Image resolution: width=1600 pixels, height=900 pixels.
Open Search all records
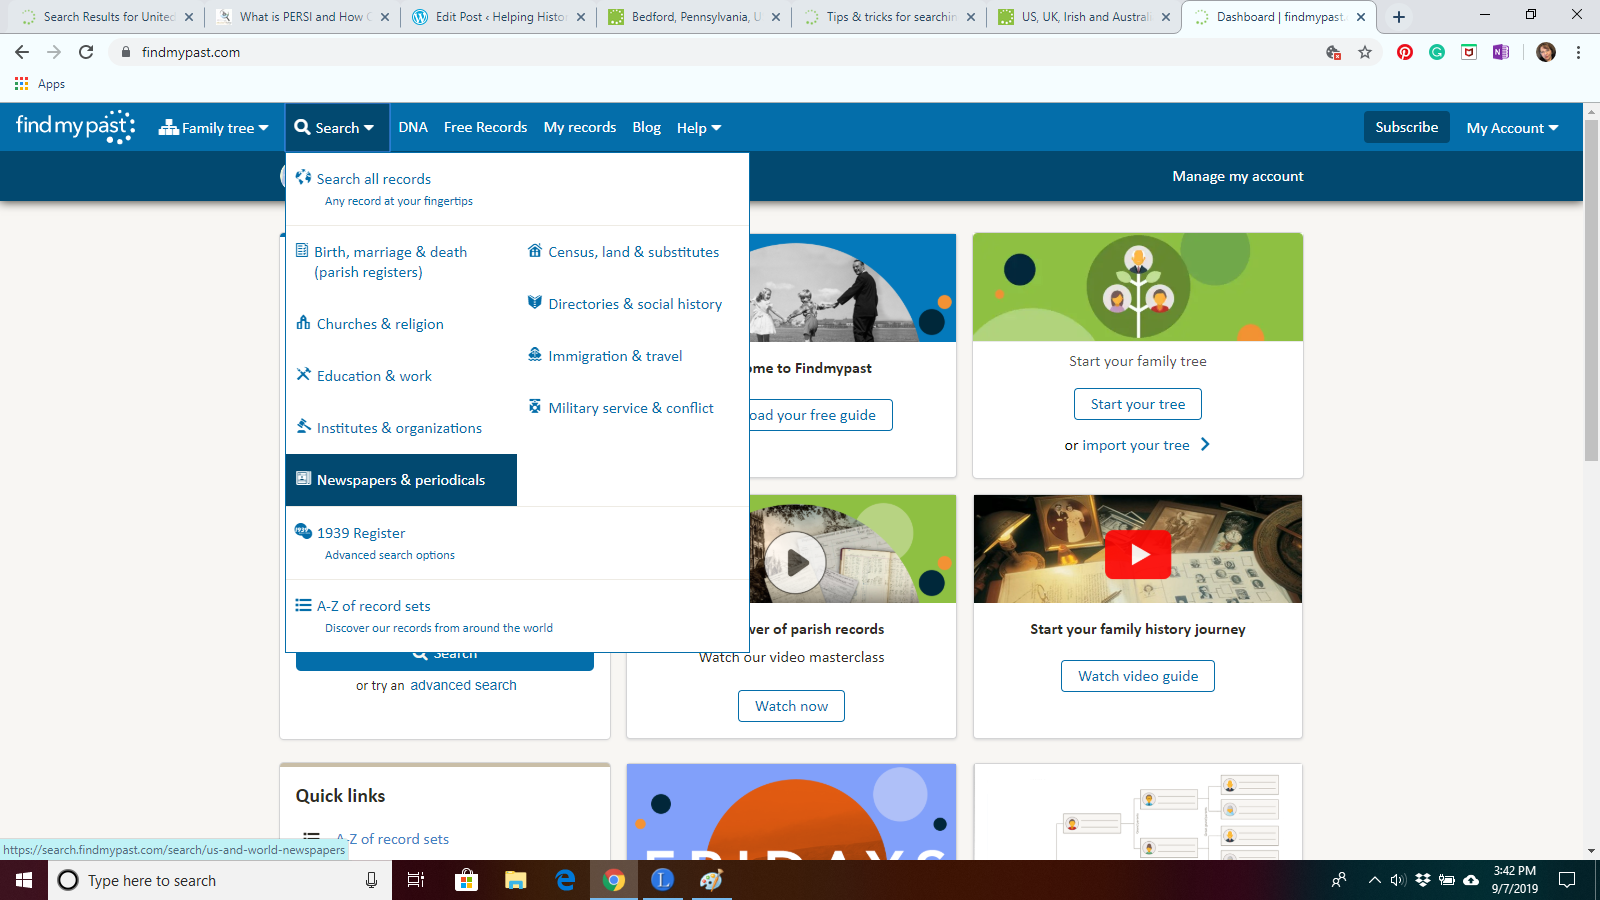(x=373, y=178)
